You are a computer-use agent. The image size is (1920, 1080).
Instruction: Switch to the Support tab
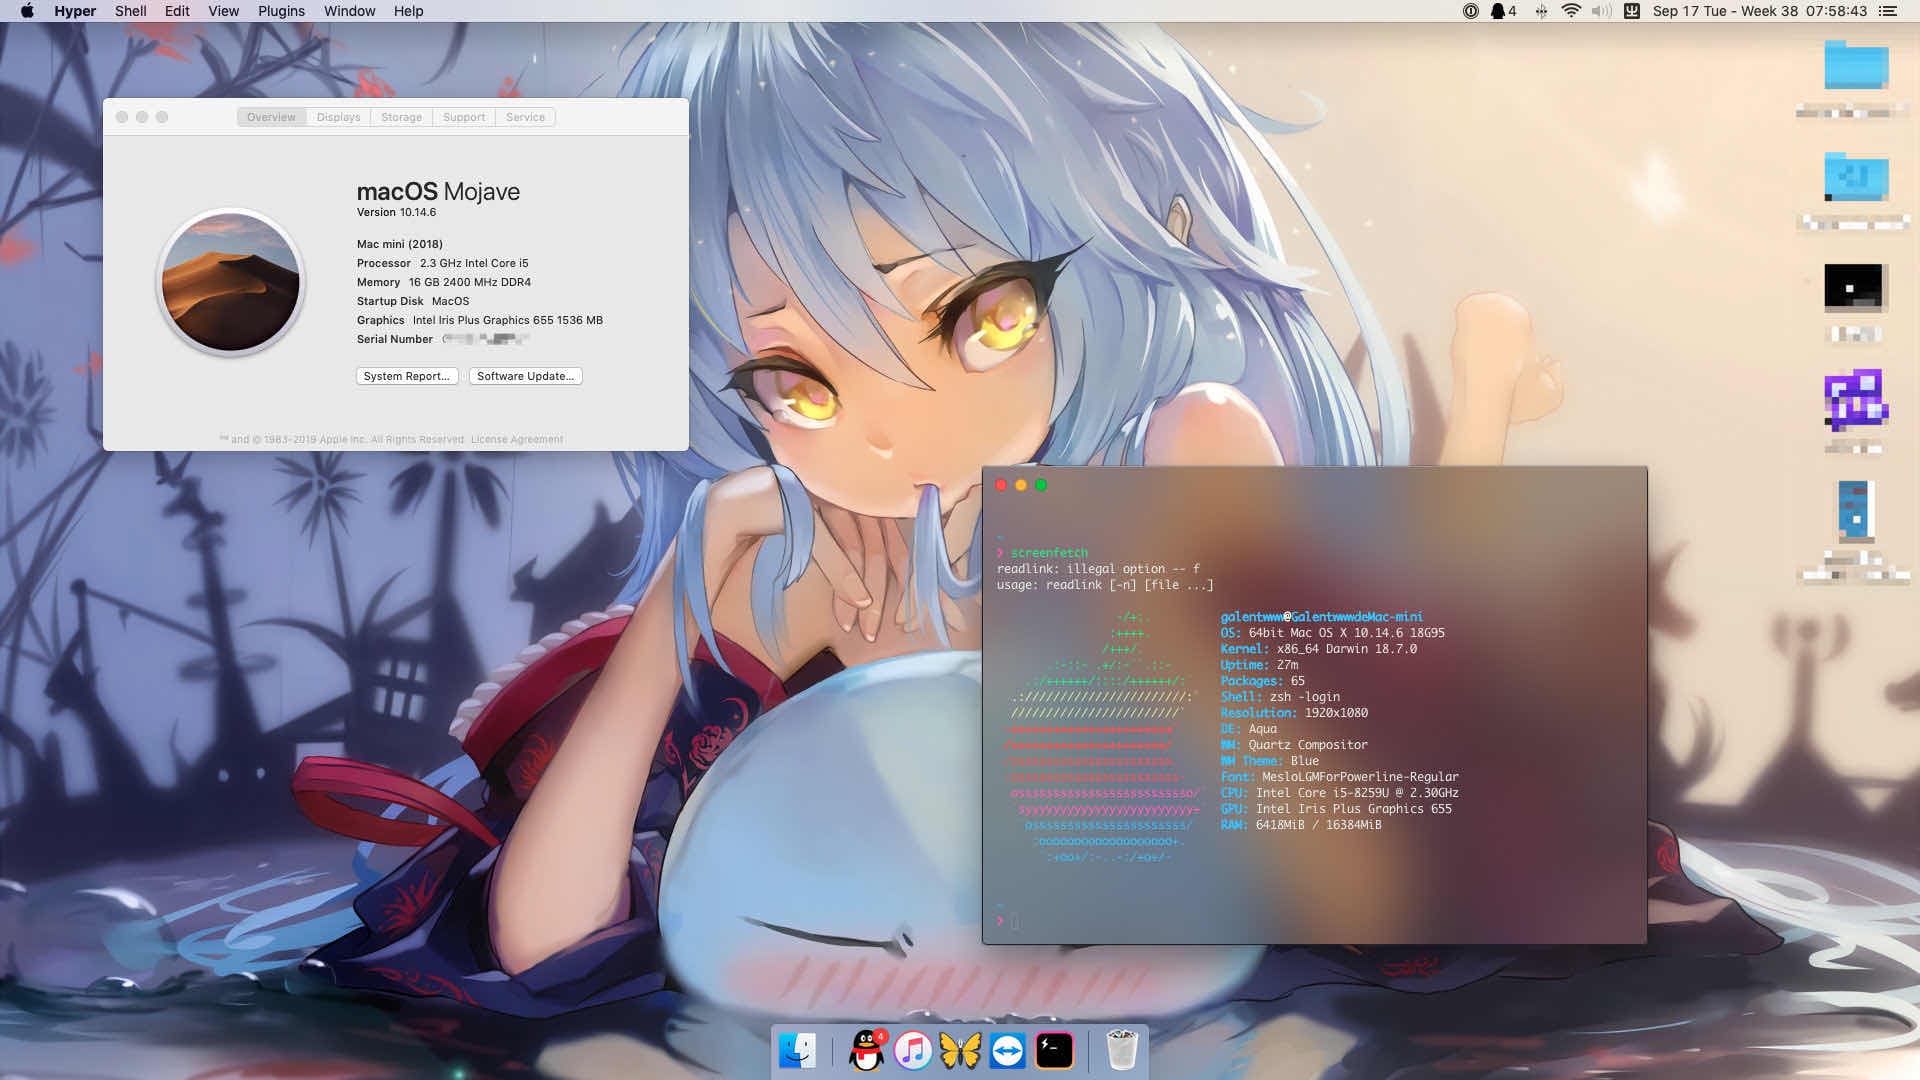464,117
